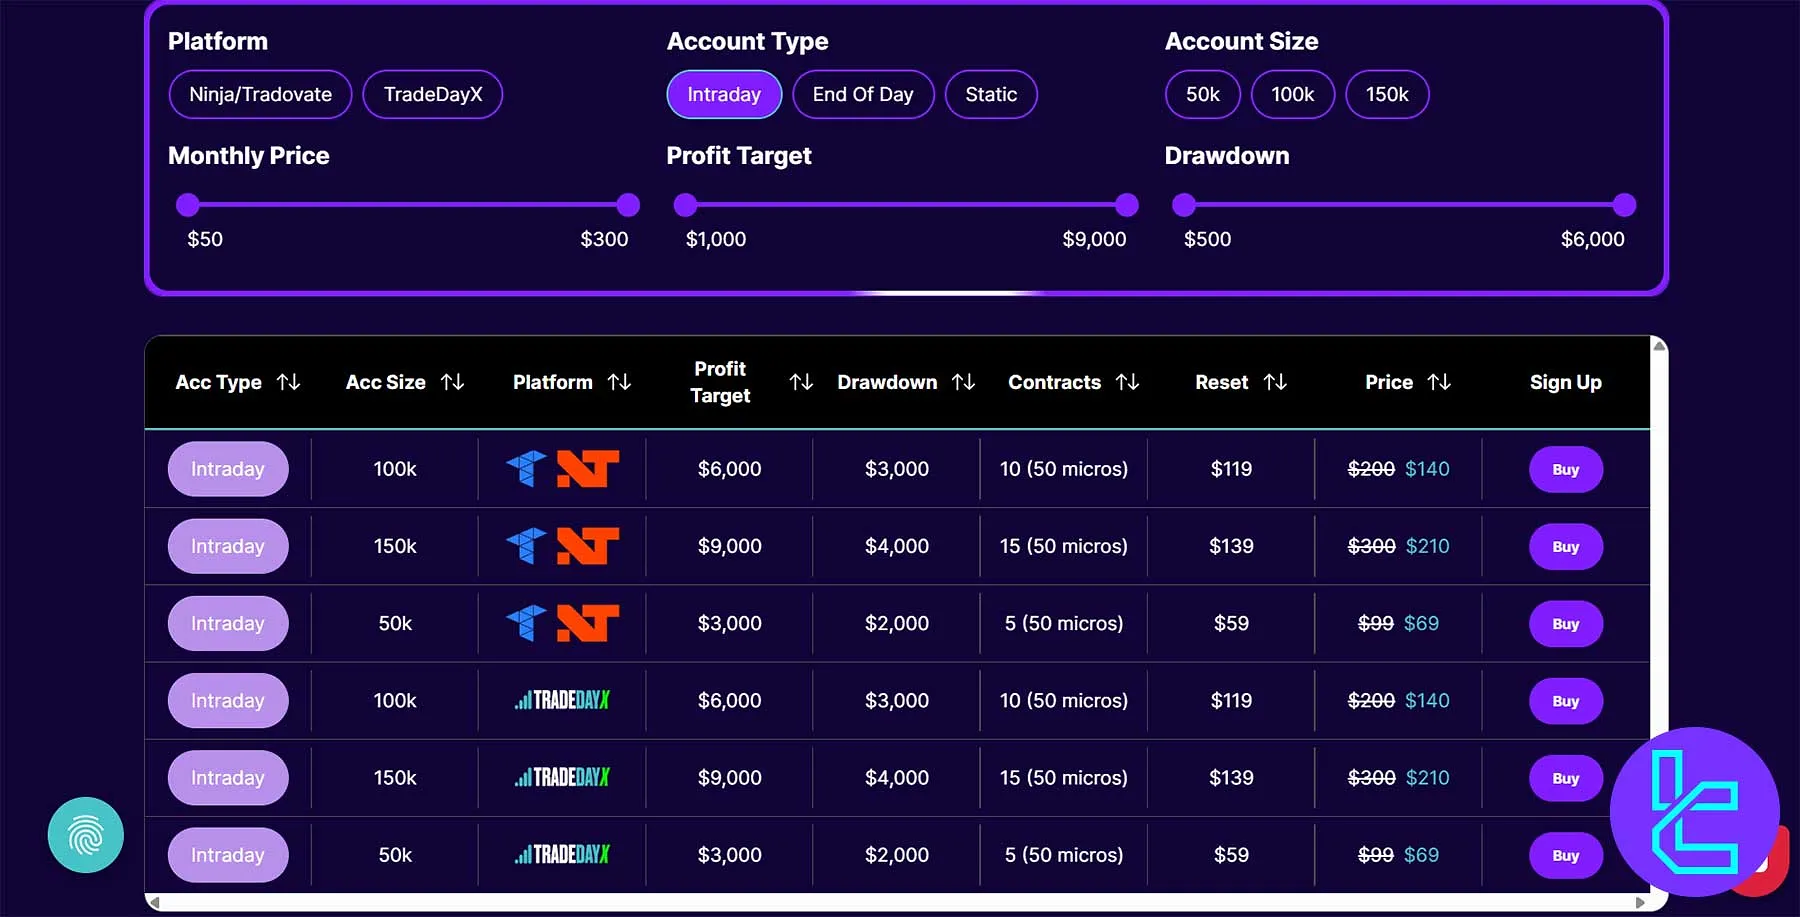
Task: Open the teal logo chat widget
Action: coord(1694,811)
